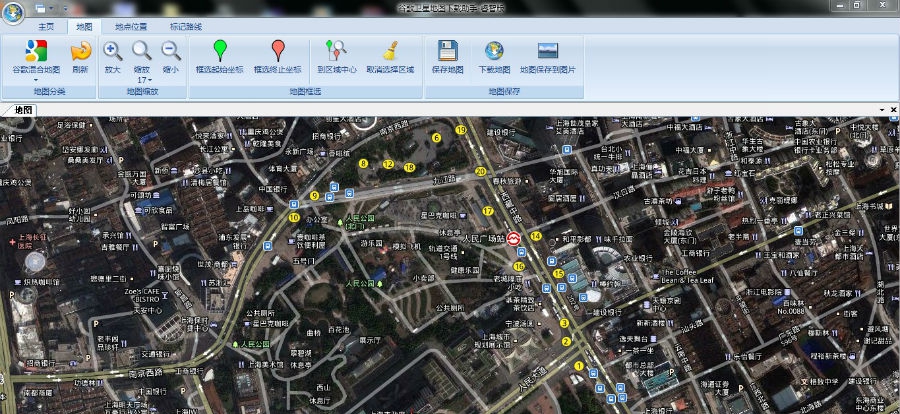The width and height of the screenshot is (900, 414).
Task: Click yellow map marker number 8
Action: click(363, 164)
